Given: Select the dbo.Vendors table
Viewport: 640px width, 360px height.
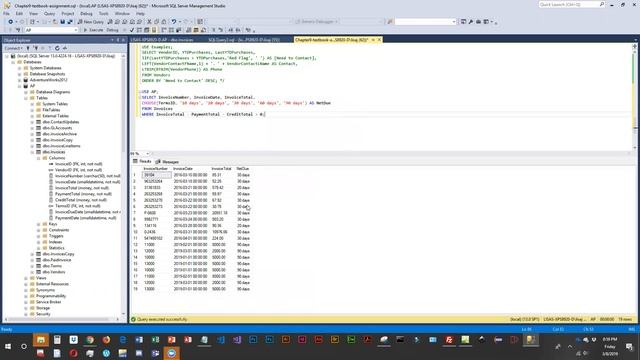Looking at the screenshot, I should pyautogui.click(x=54, y=272).
